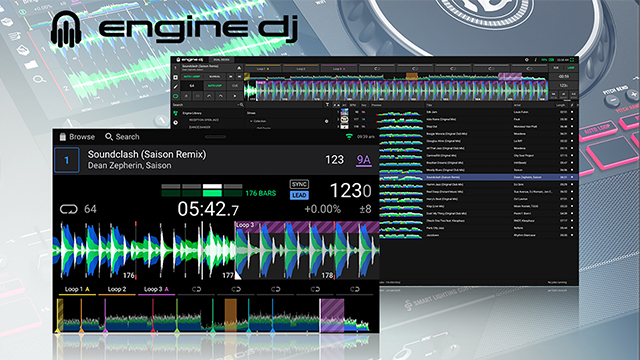The width and height of the screenshot is (640, 360).
Task: Click the play button in desktop deck
Action: (x=235, y=96)
